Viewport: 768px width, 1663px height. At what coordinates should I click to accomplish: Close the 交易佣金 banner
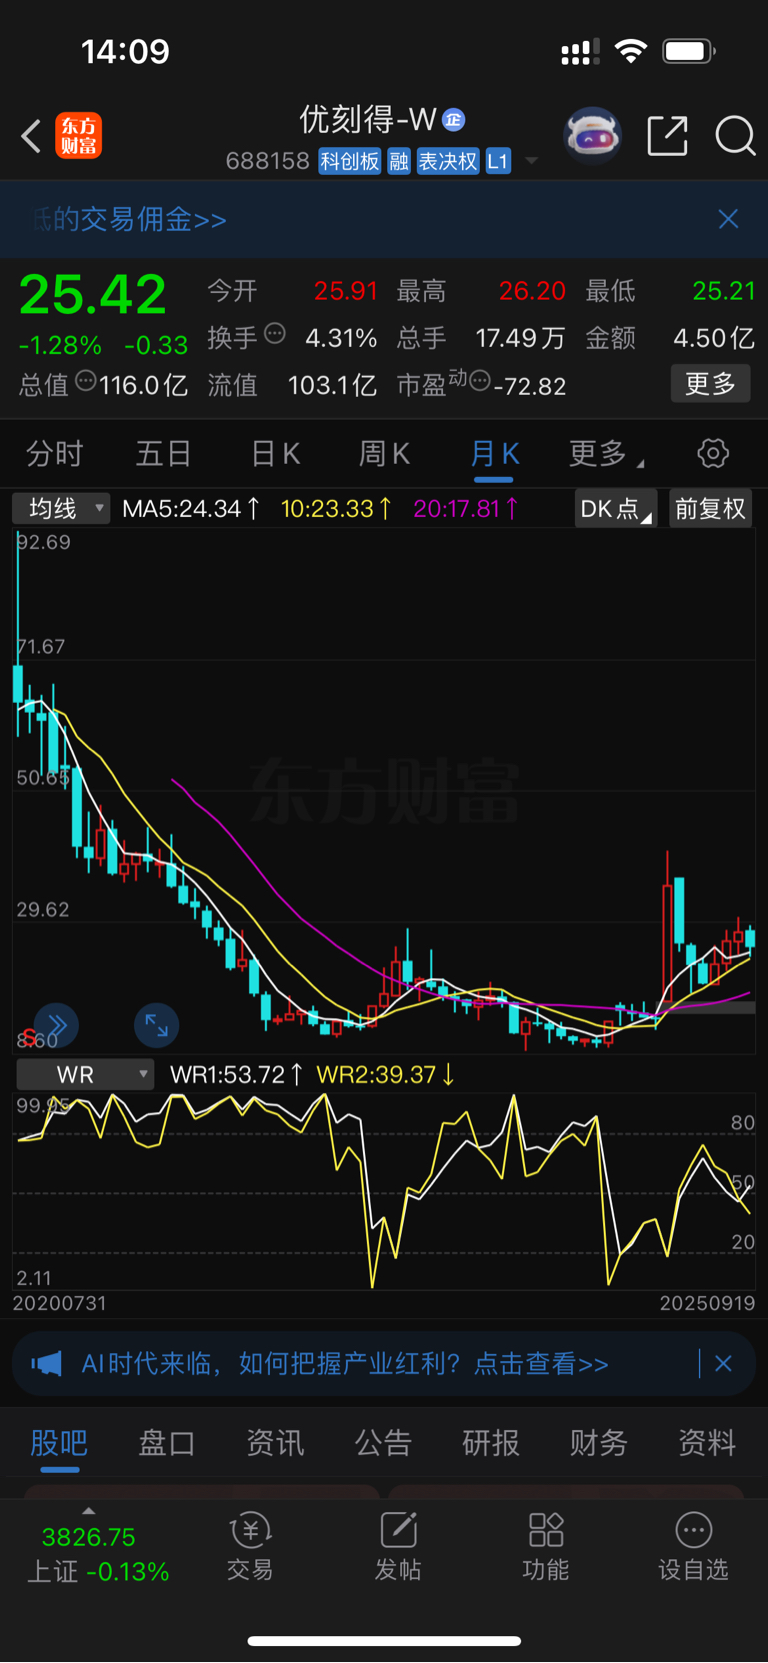(x=728, y=219)
